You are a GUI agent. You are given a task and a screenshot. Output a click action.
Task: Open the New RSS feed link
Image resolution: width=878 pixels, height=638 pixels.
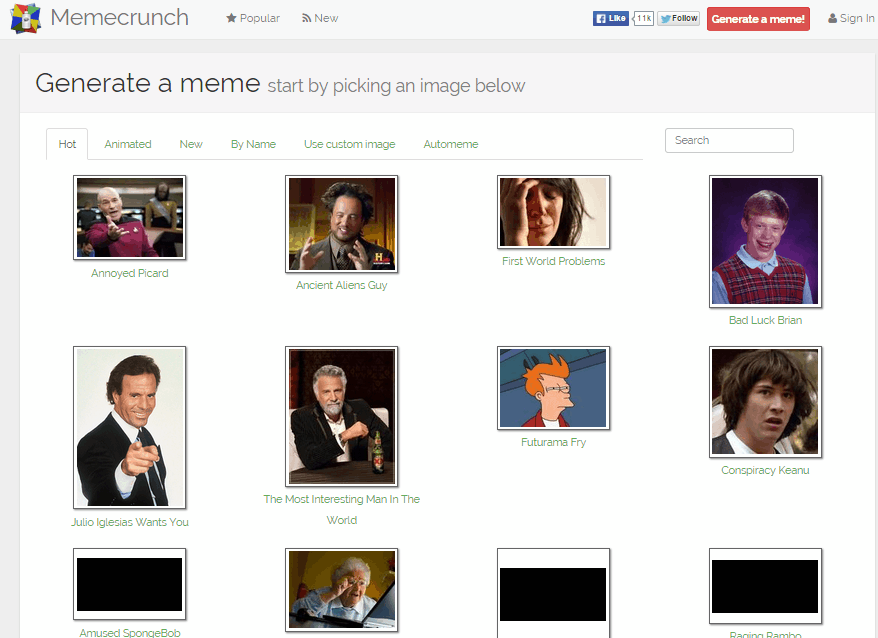tap(320, 18)
